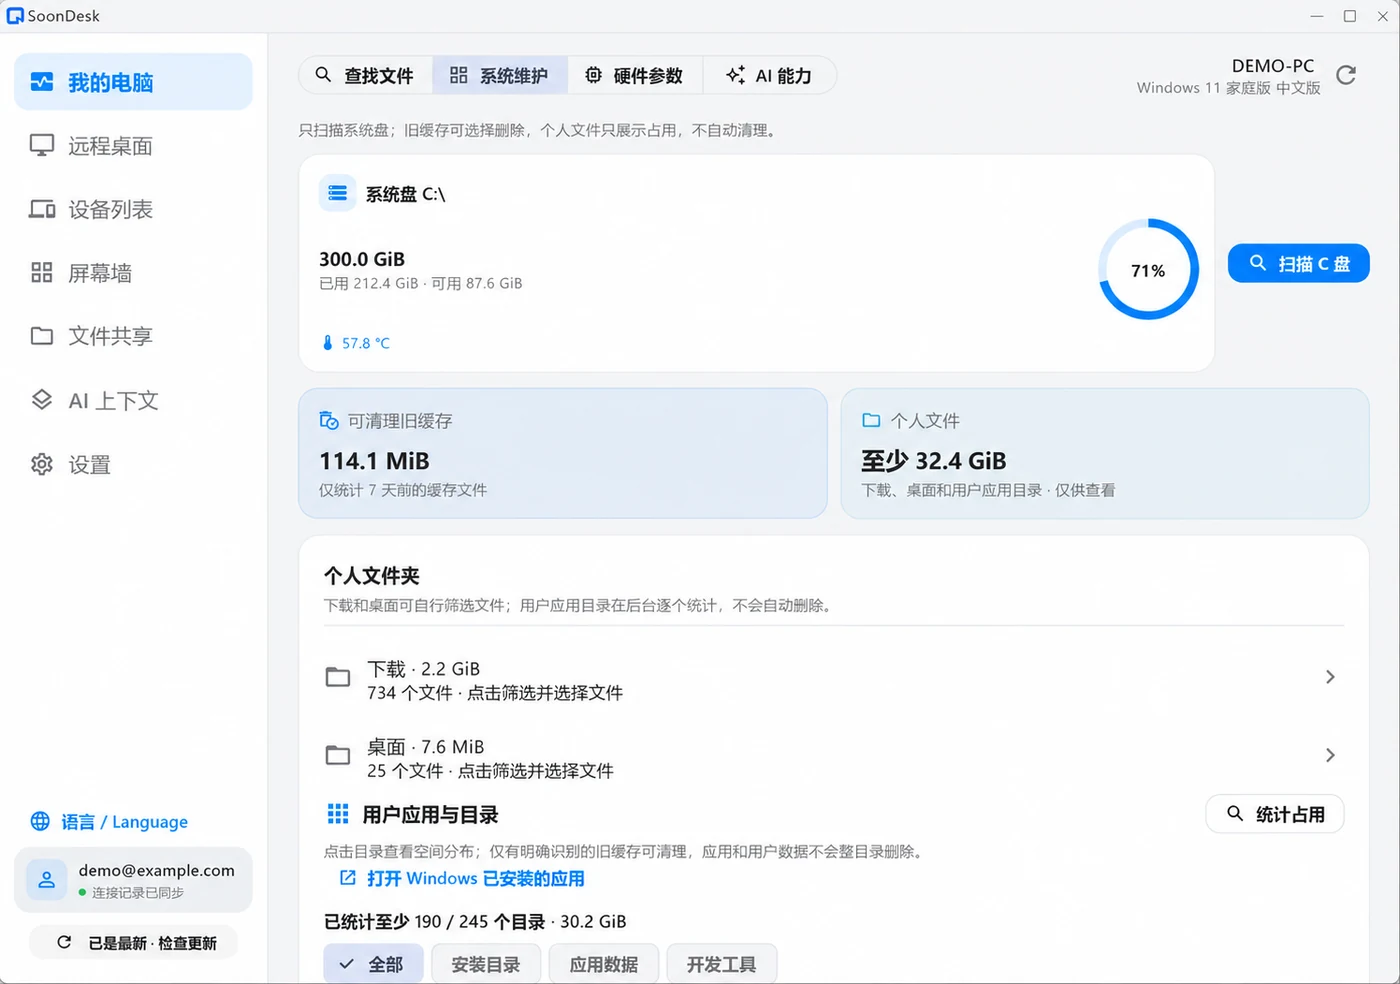Image resolution: width=1400 pixels, height=984 pixels.
Task: Open the 可清理旧缓存 card
Action: [x=563, y=453]
